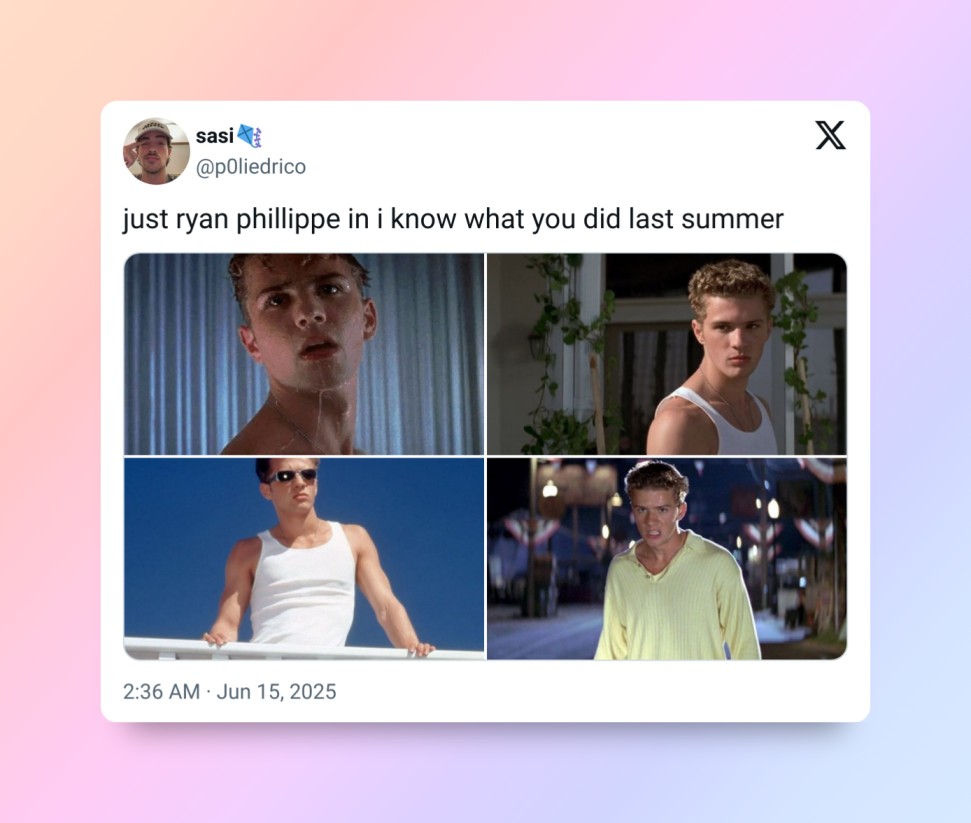Click the 2:36 AM timestamp

tap(161, 691)
